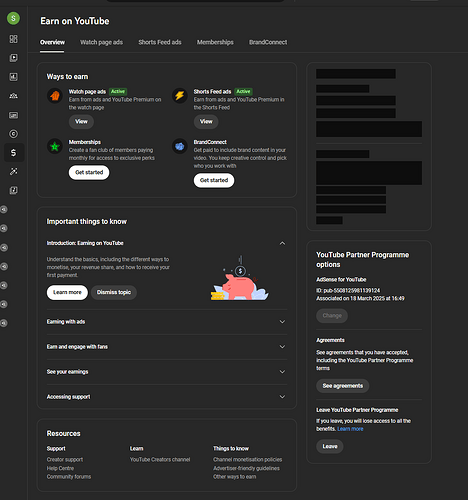The width and height of the screenshot is (468, 500).
Task: Open the YouTube Creators channel link
Action: tap(160, 460)
